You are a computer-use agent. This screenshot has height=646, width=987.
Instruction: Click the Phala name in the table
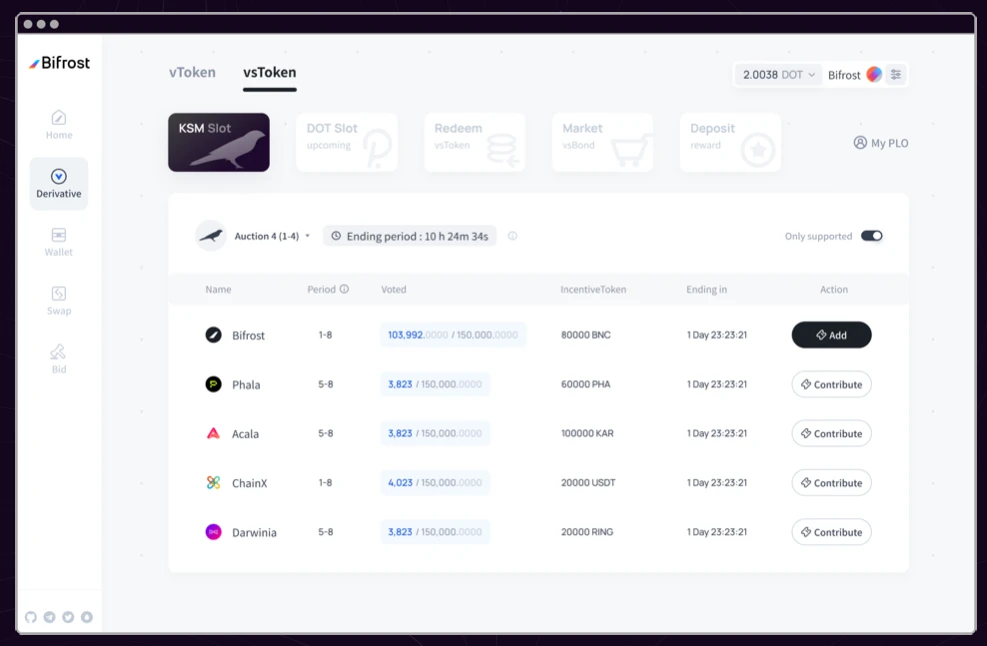tap(246, 385)
